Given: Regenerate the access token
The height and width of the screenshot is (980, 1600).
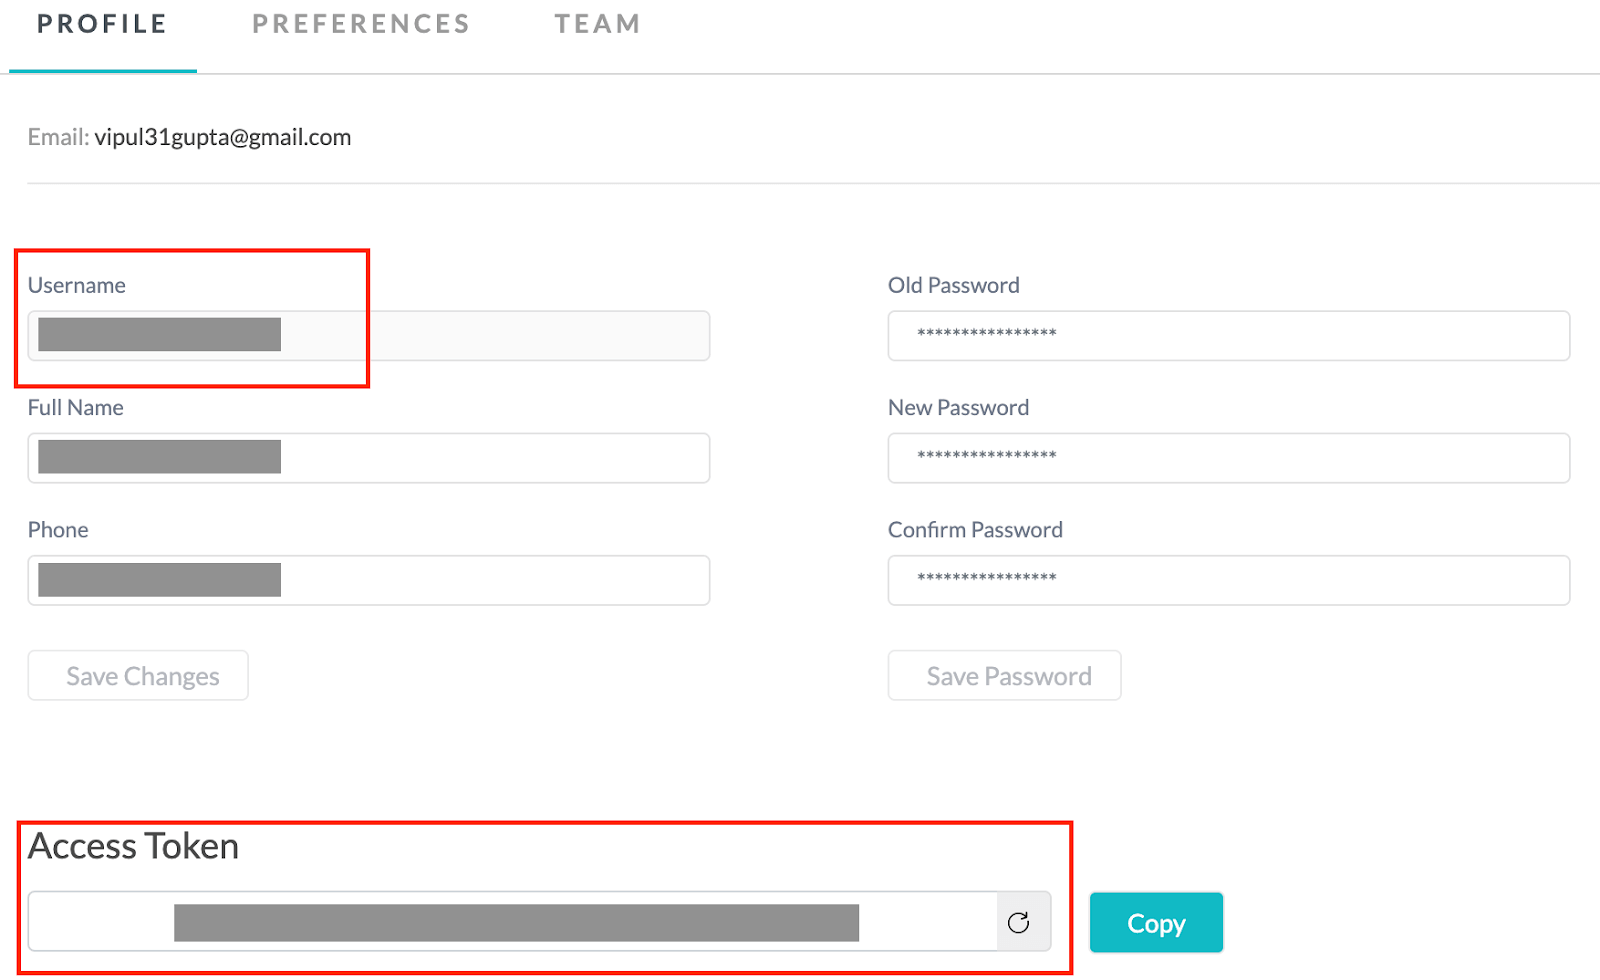Looking at the screenshot, I should tap(1021, 921).
